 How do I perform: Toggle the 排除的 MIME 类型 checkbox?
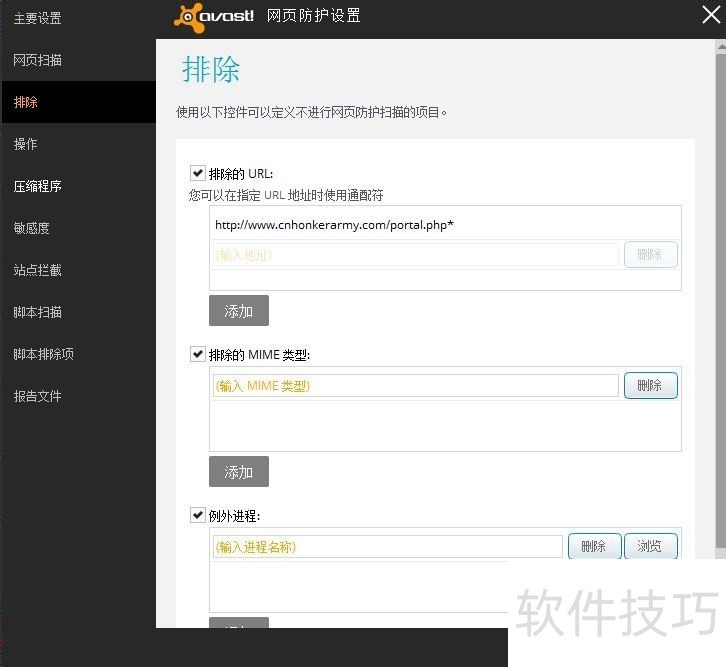(x=198, y=354)
